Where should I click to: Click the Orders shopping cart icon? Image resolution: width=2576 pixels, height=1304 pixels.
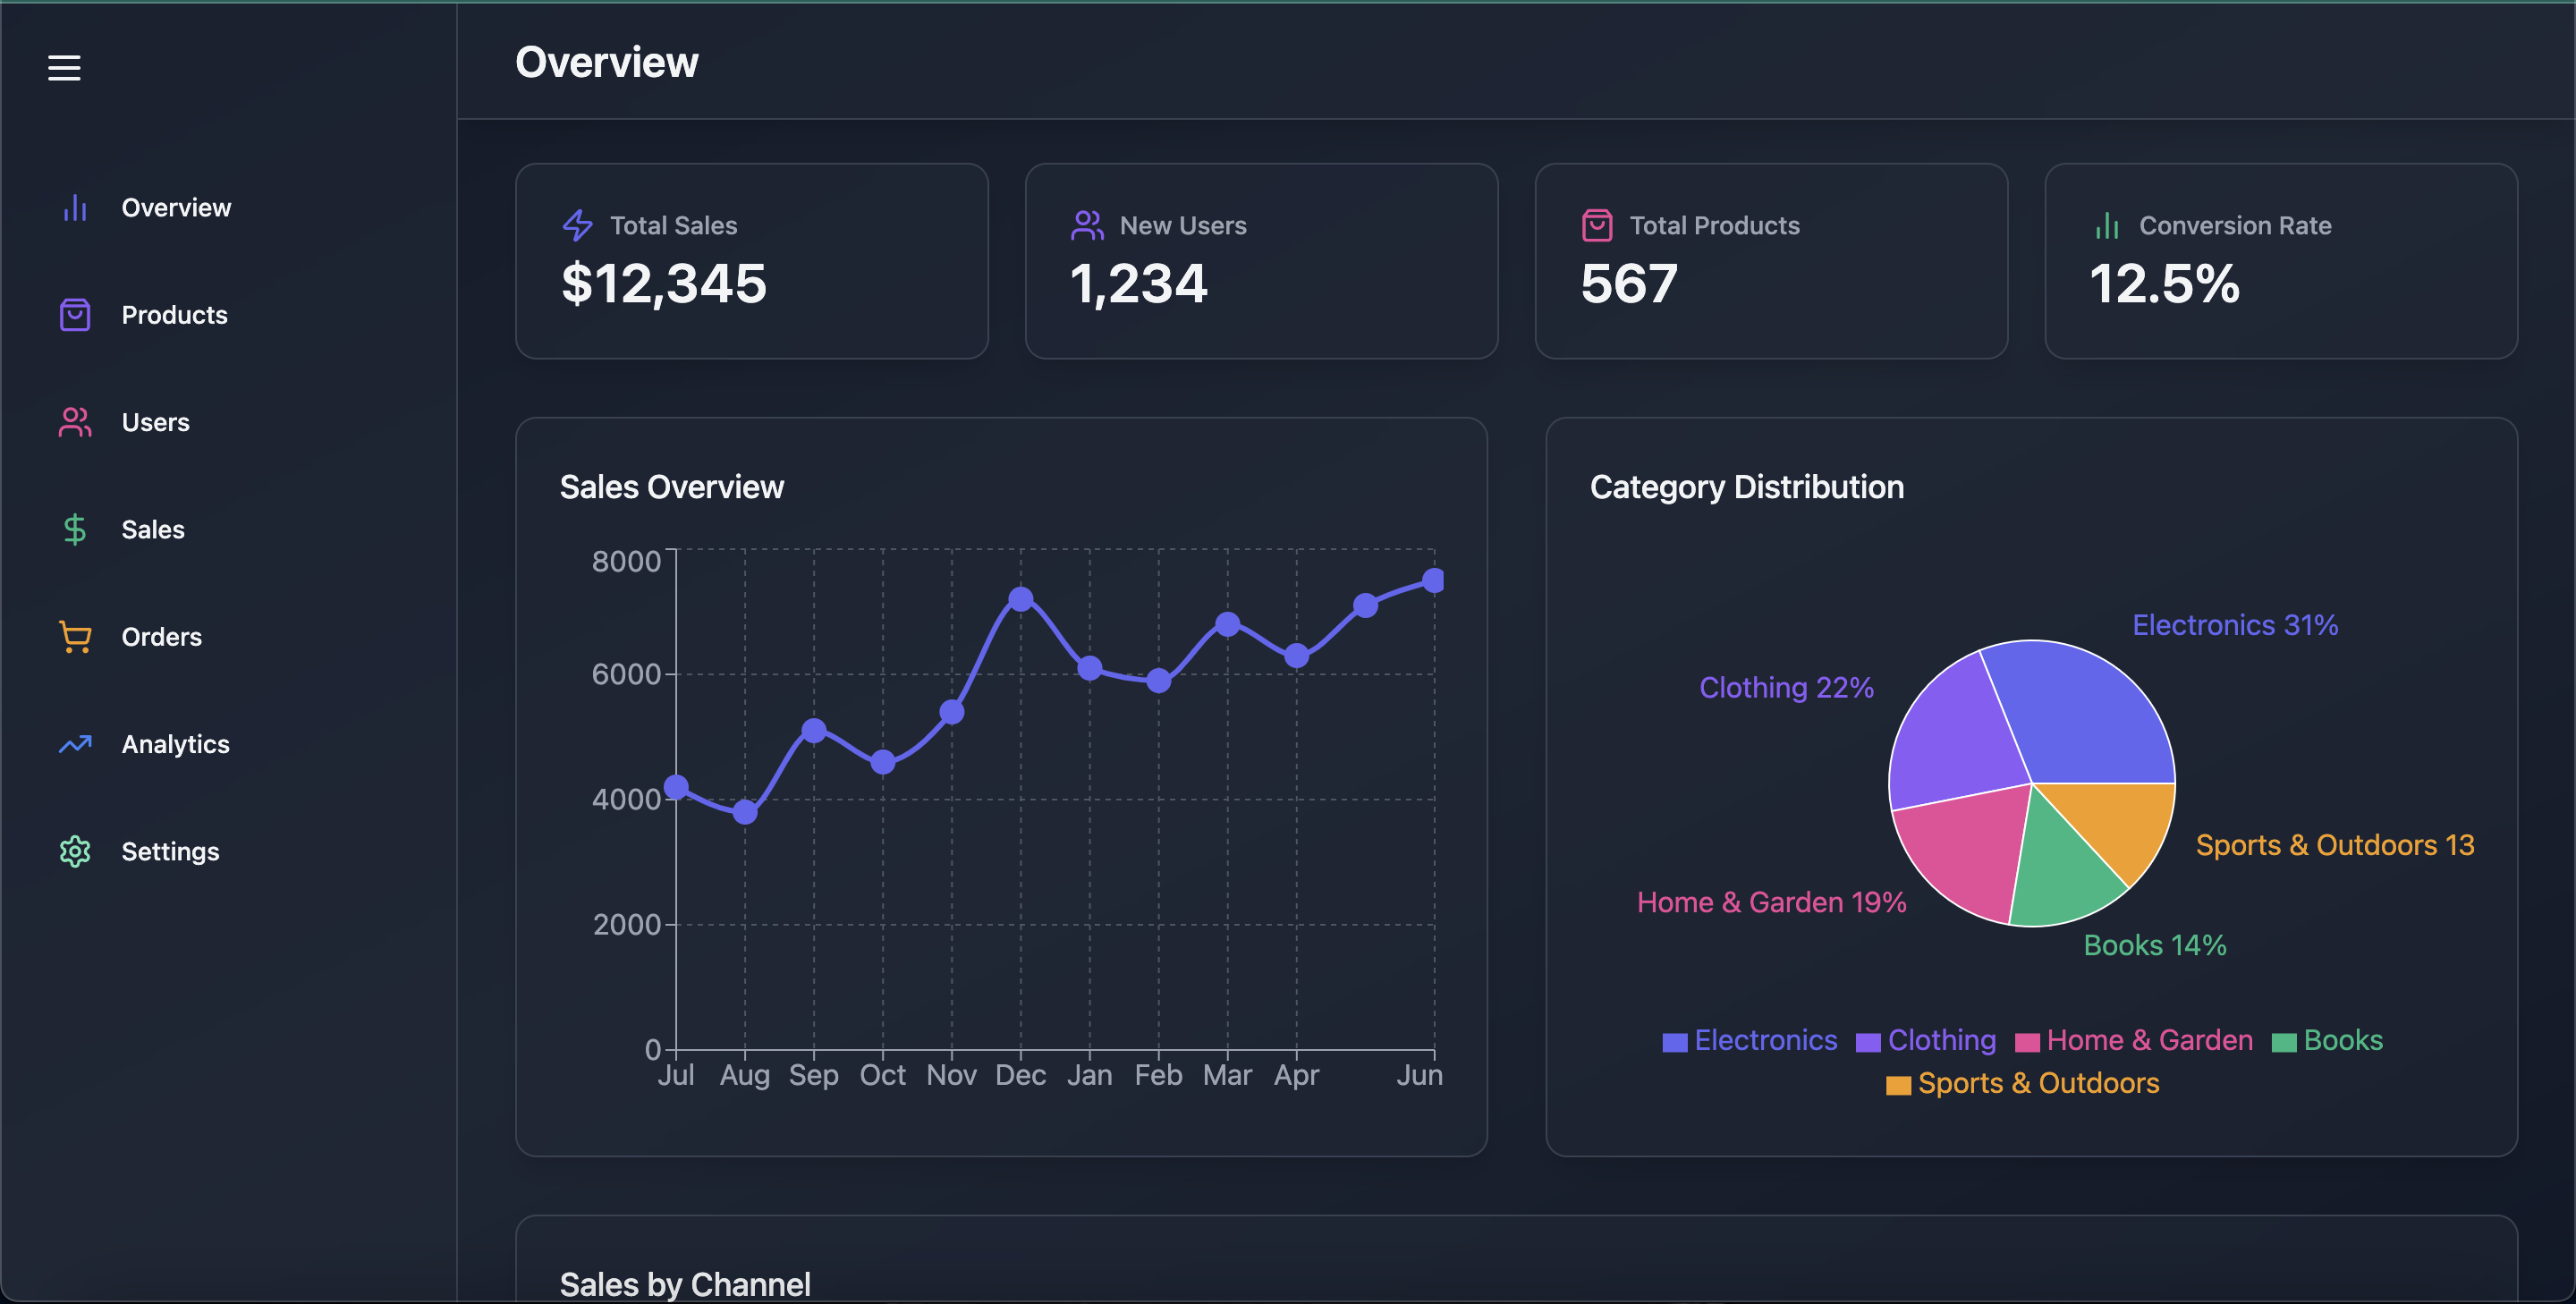(75, 637)
